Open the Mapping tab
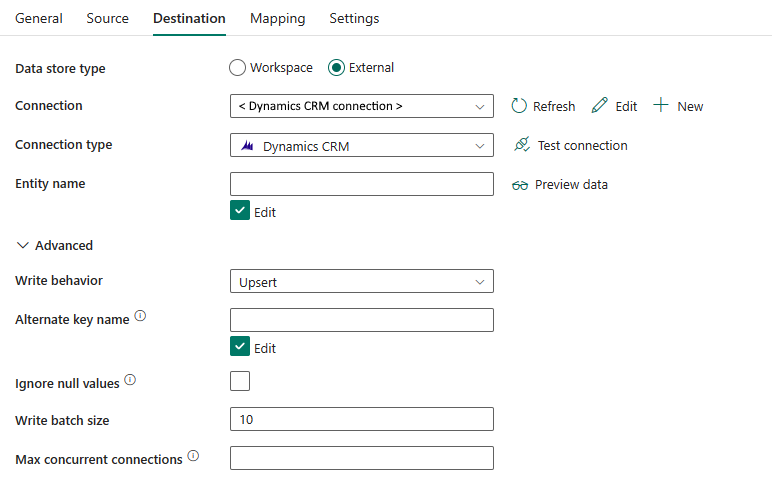 [278, 18]
